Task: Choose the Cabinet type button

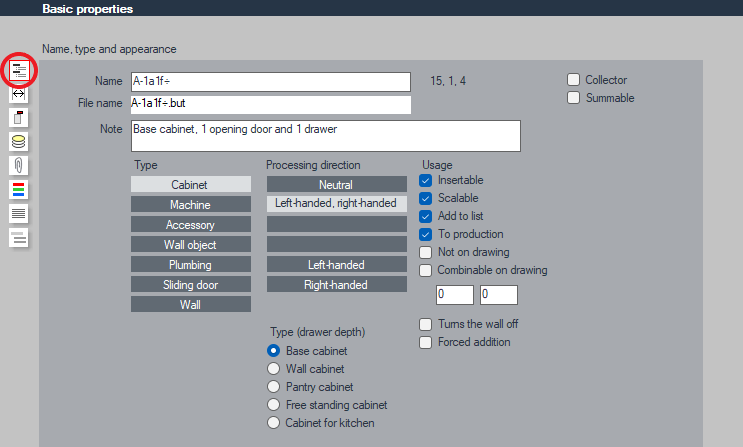Action: pos(191,184)
